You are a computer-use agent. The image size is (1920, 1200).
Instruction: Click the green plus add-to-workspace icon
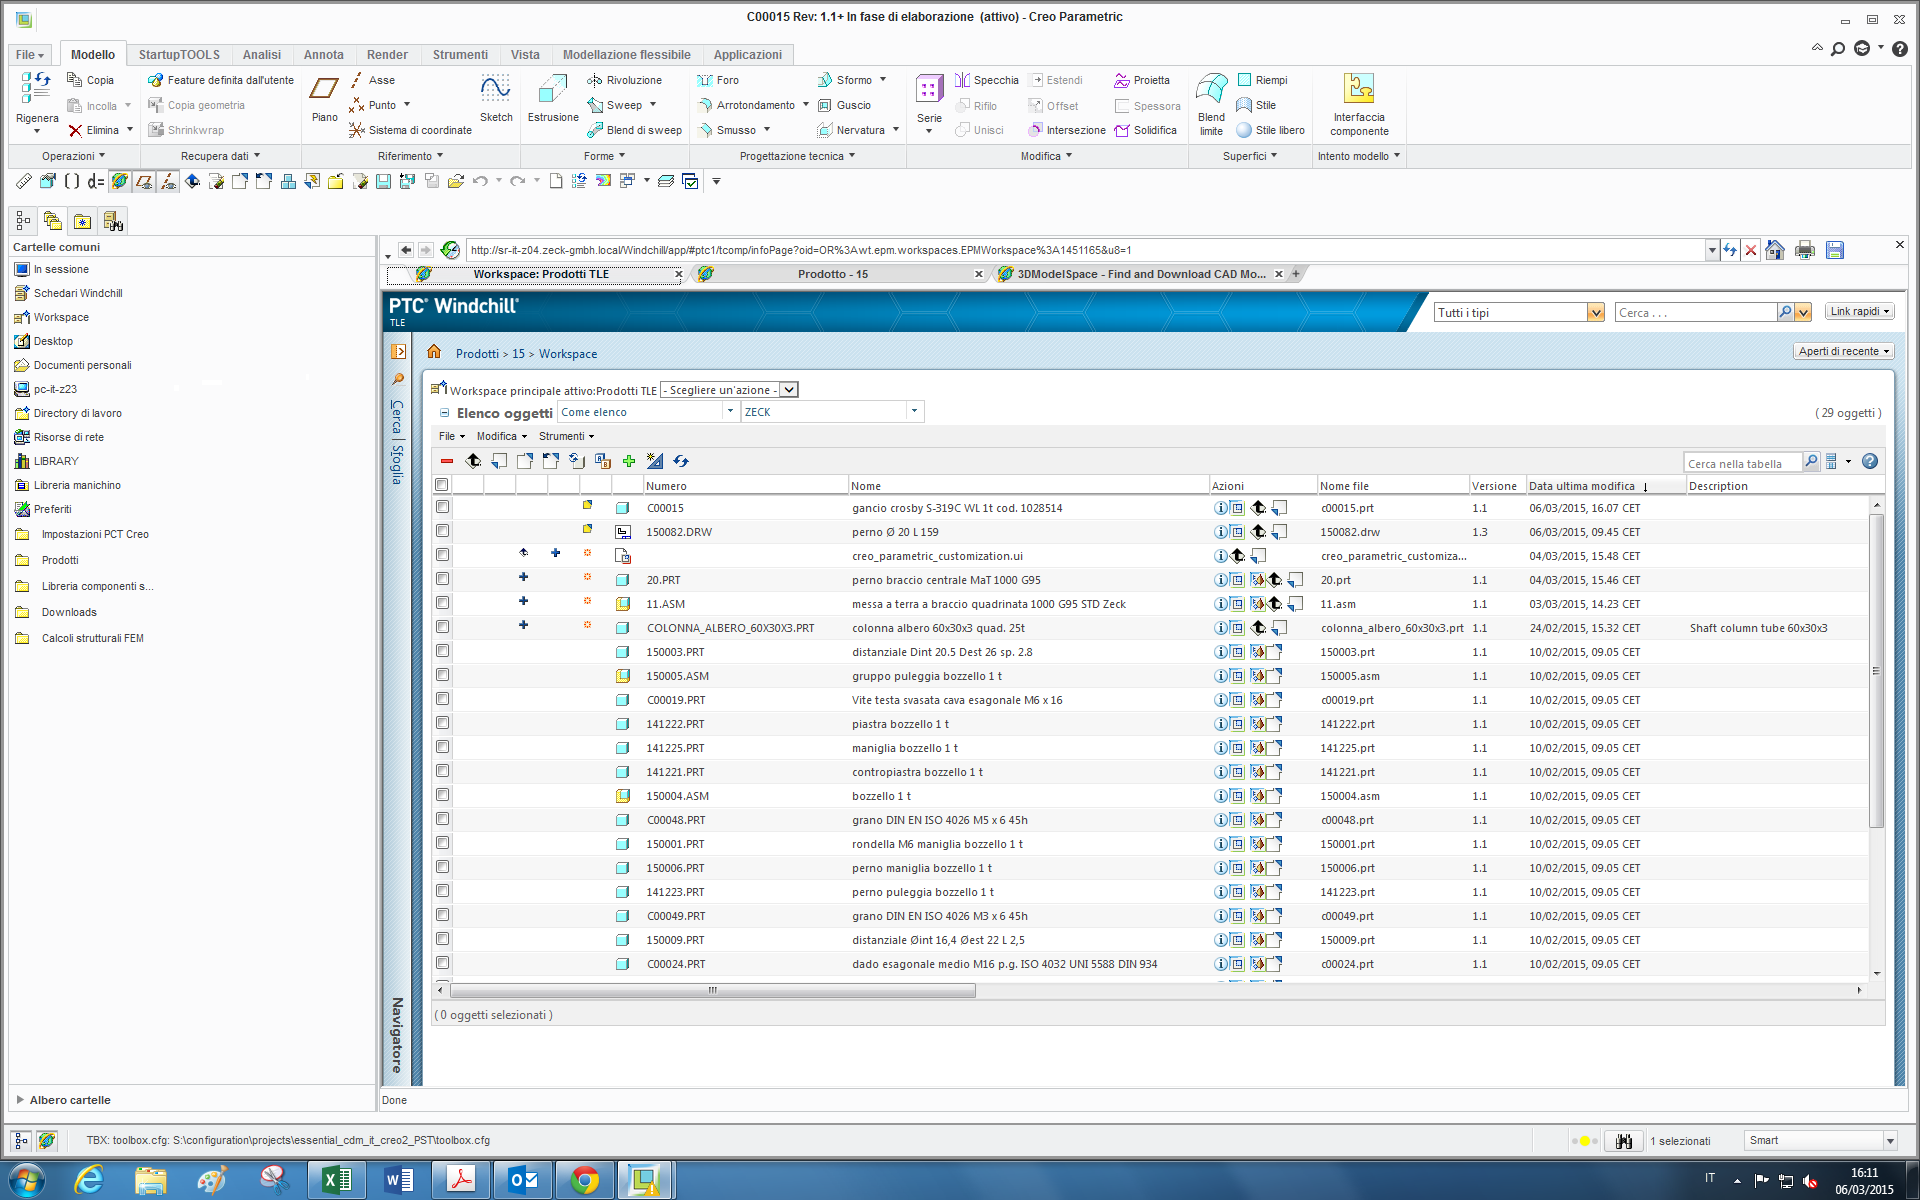coord(629,461)
